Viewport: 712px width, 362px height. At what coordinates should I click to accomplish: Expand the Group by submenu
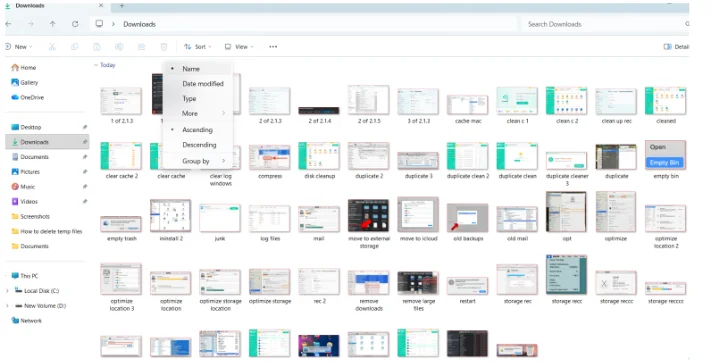198,161
